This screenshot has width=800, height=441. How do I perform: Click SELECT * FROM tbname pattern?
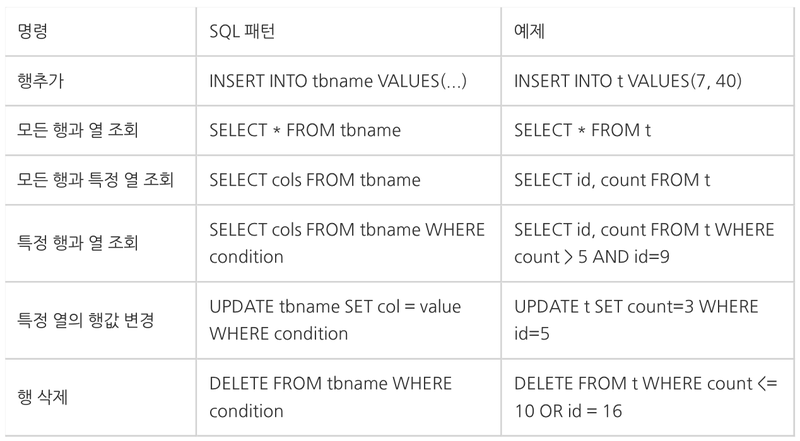click(305, 130)
